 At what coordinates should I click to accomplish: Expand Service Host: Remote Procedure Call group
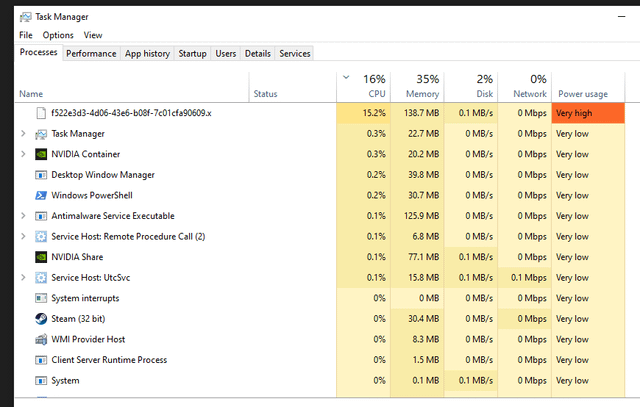23,236
